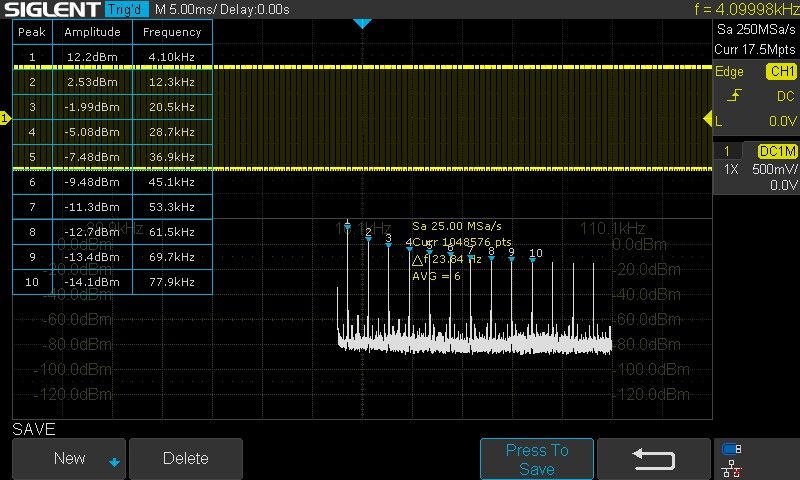Click the Trig'd status indicator
Screen dimensions: 800x480
click(x=127, y=9)
